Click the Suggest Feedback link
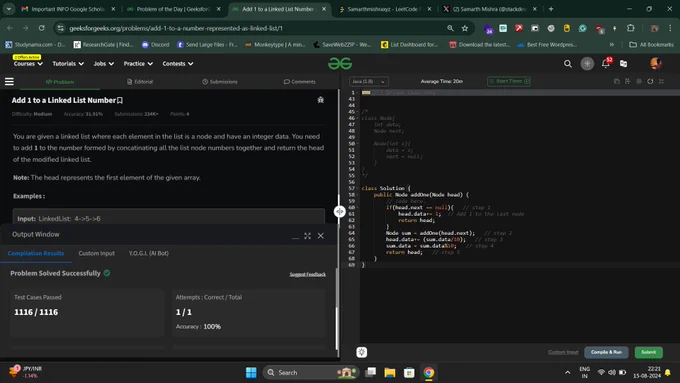The image size is (680, 383). (x=307, y=275)
